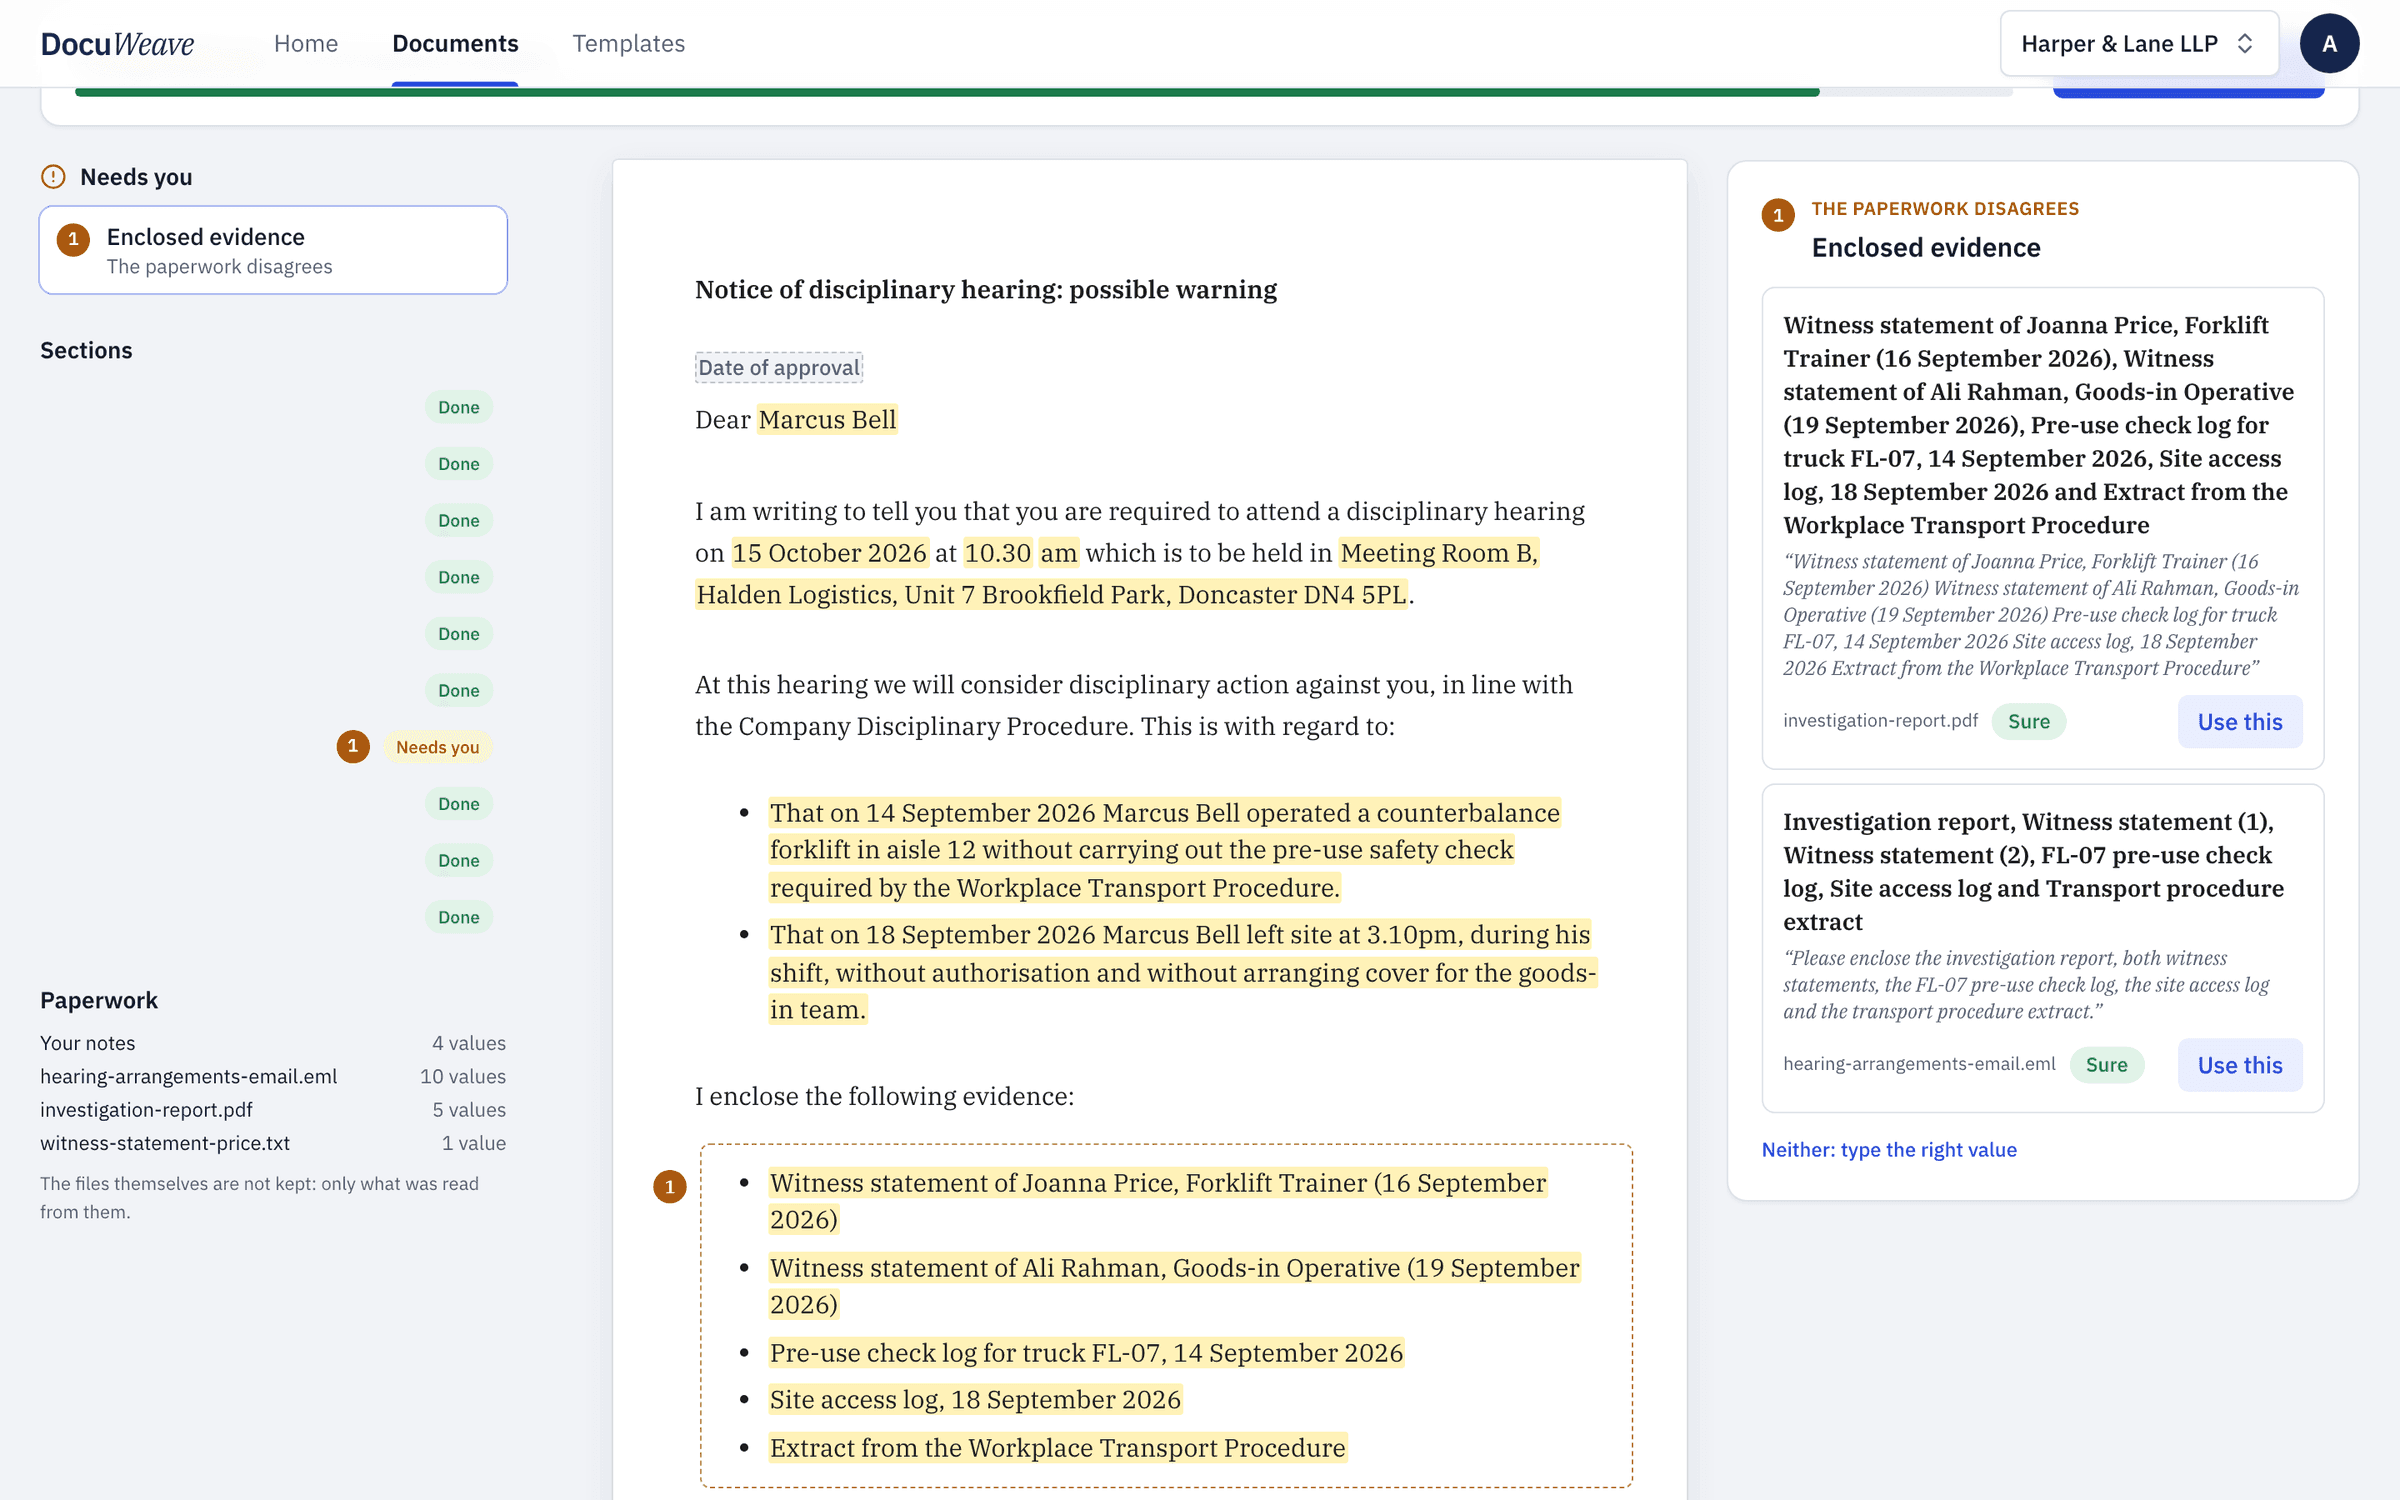Open the Harper & Lane LLP workspace switcher
The height and width of the screenshot is (1500, 2400).
(2139, 43)
